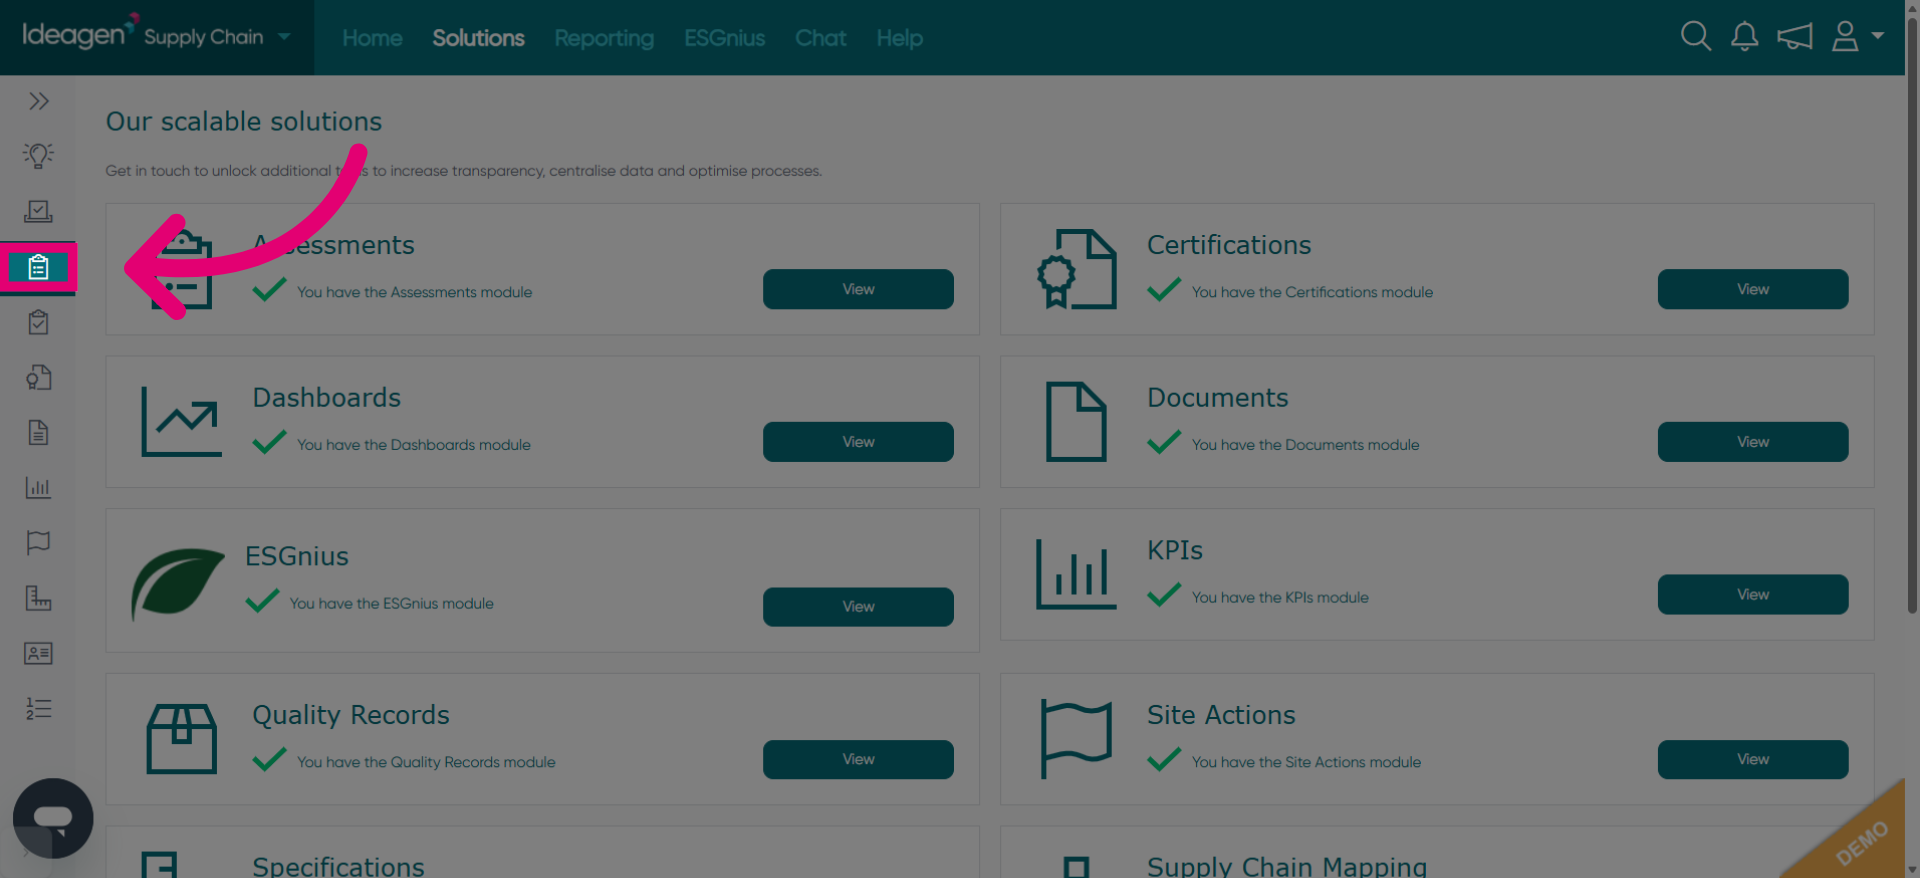Click the KPIs heading
1920x878 pixels.
coord(1175,550)
